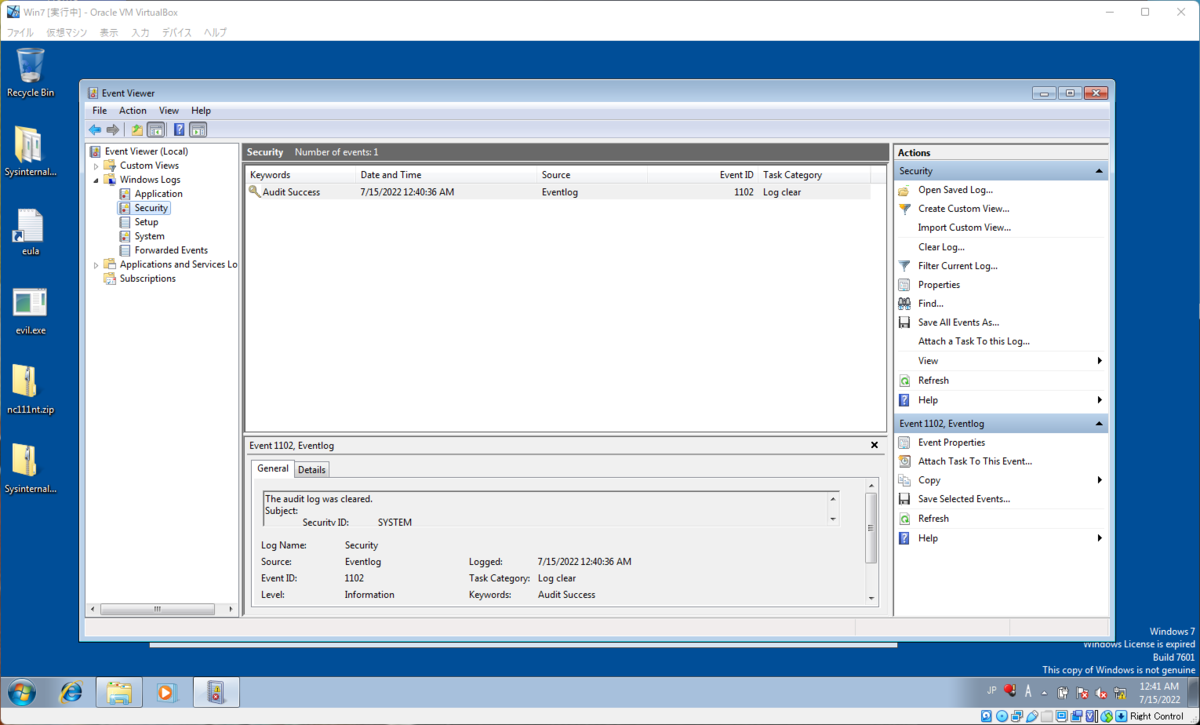Click Create Custom View... action
Image resolution: width=1200 pixels, height=725 pixels.
tap(964, 209)
